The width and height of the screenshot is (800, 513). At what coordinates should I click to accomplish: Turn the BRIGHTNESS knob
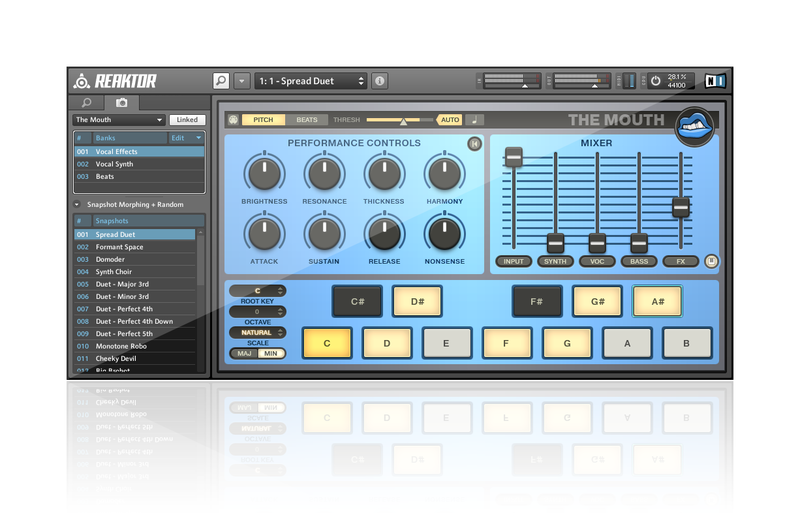tap(264, 173)
